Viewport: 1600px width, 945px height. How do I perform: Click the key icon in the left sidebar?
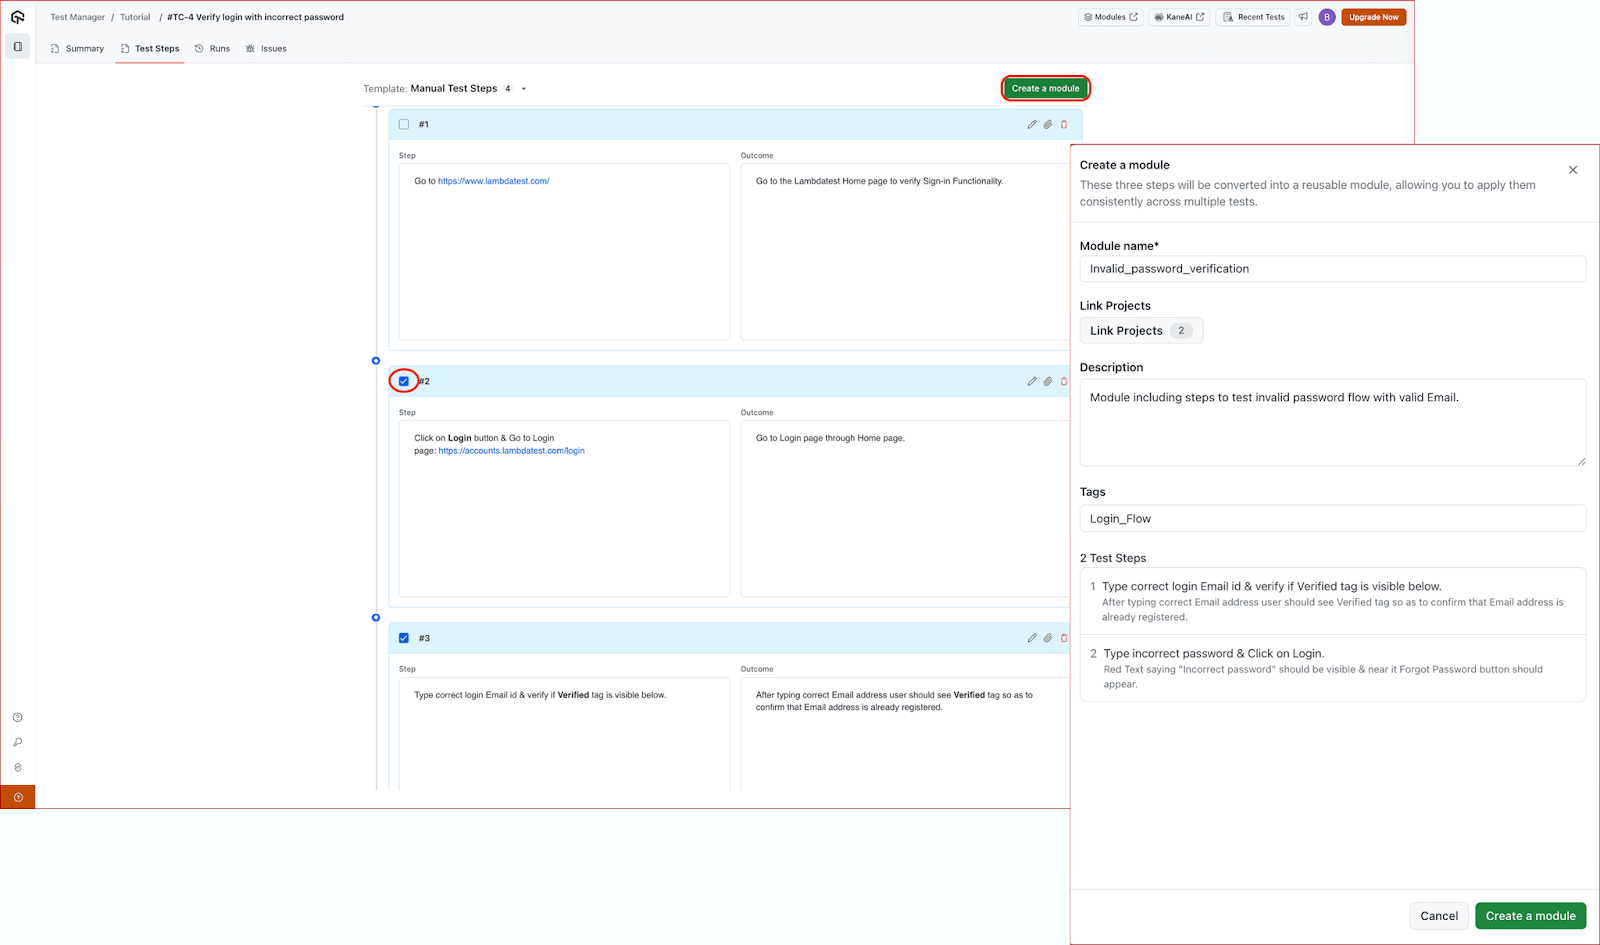tap(17, 742)
